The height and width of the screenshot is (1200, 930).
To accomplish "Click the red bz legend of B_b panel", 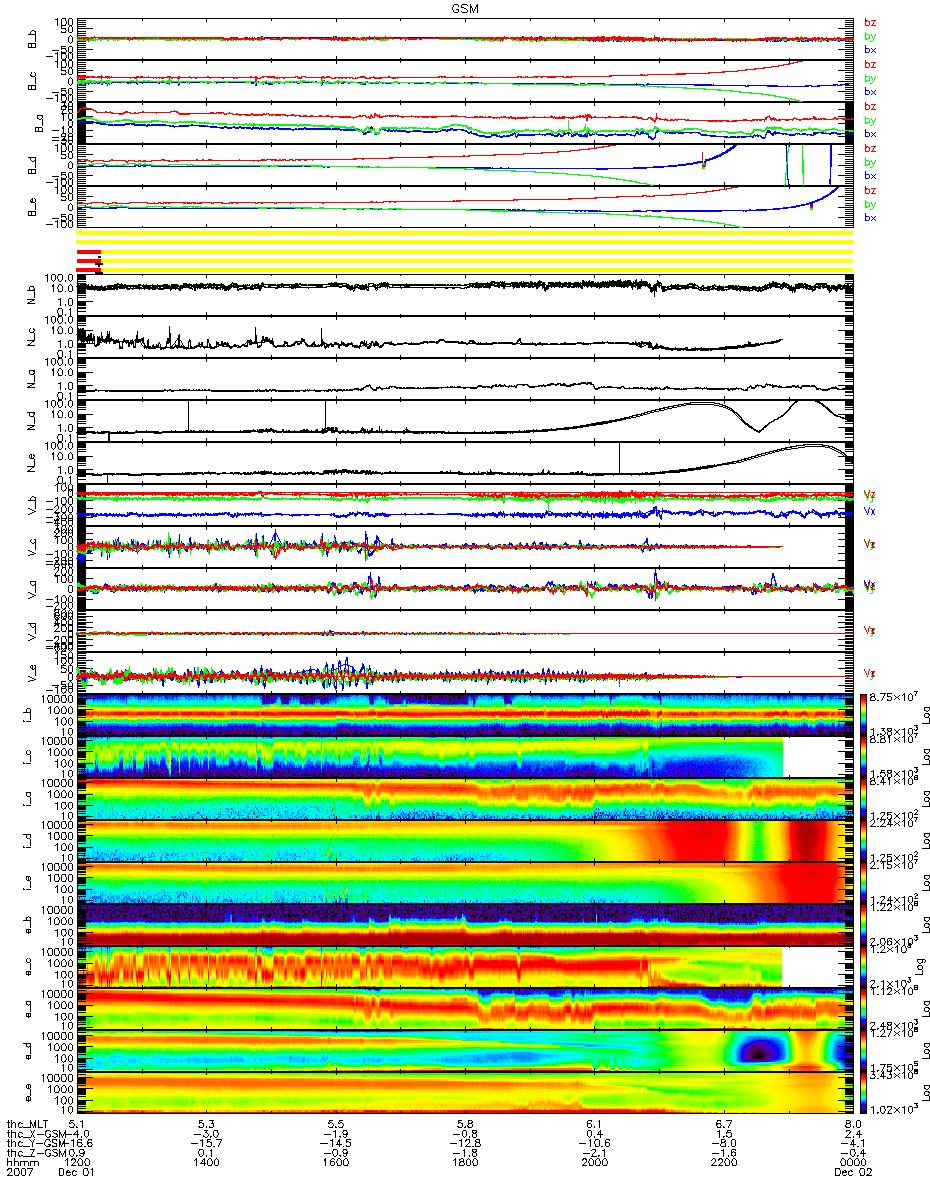I will pyautogui.click(x=870, y=22).
